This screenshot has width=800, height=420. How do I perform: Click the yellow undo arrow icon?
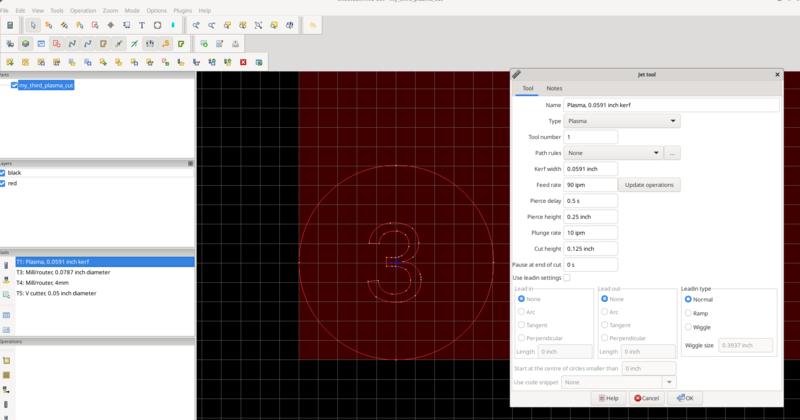312,25
